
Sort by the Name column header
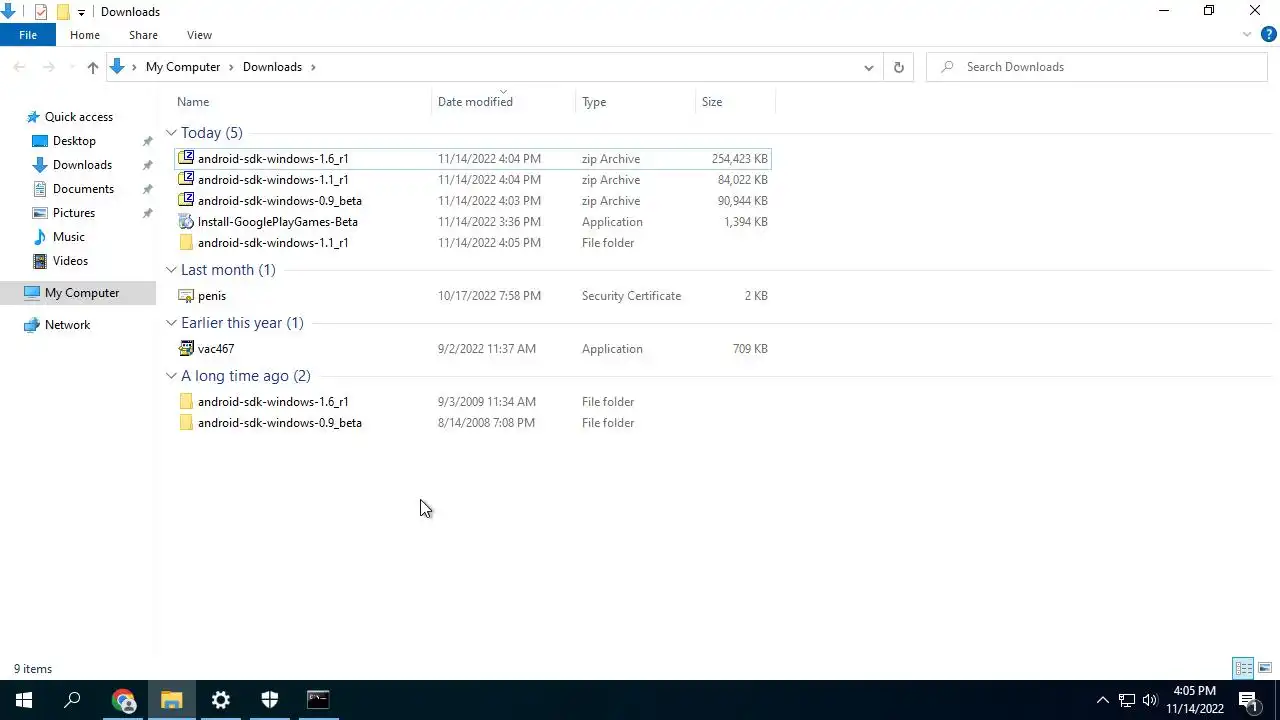point(193,102)
